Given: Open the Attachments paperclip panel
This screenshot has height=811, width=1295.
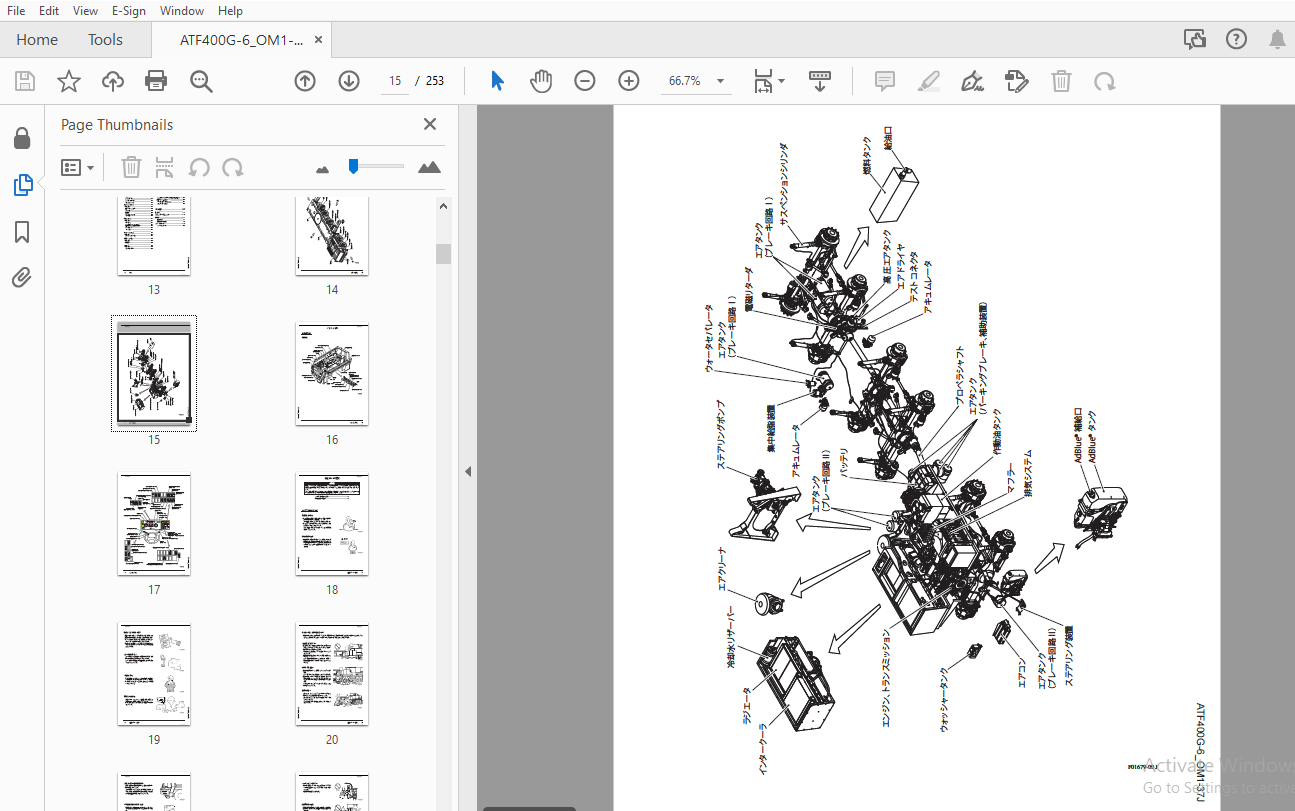Looking at the screenshot, I should coord(22,277).
